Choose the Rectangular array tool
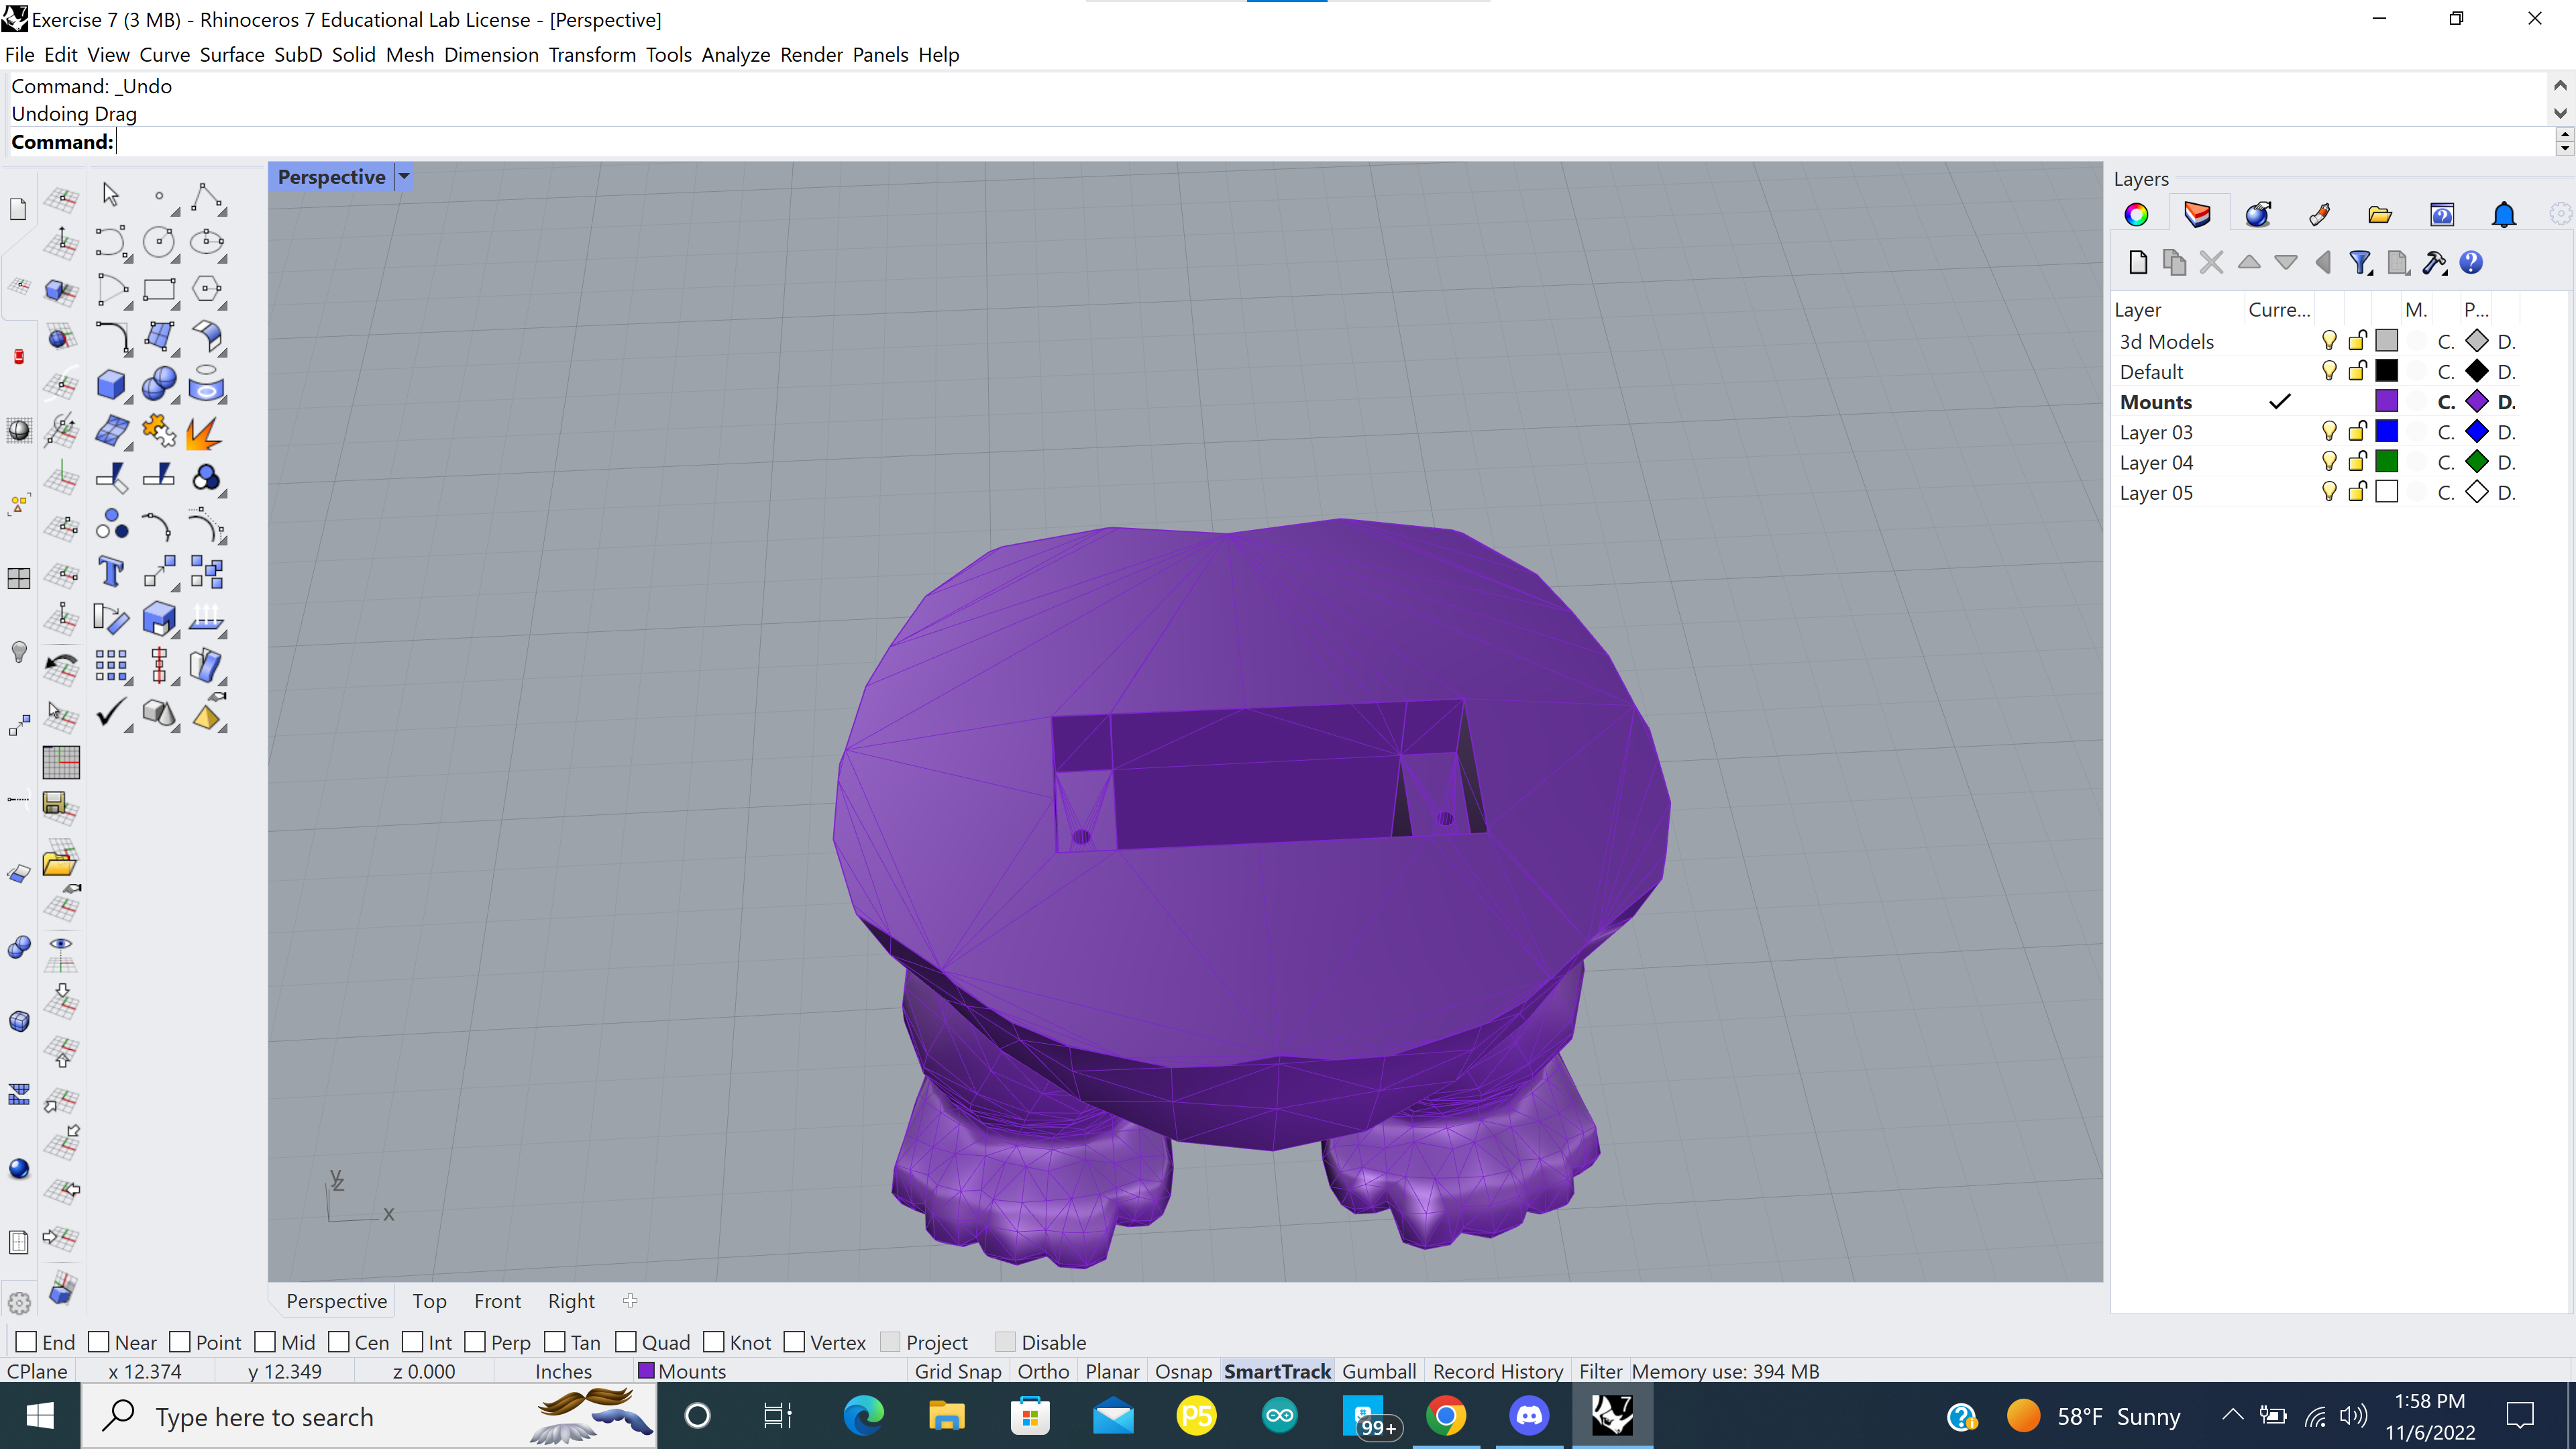The image size is (2576, 1449). [x=111, y=665]
